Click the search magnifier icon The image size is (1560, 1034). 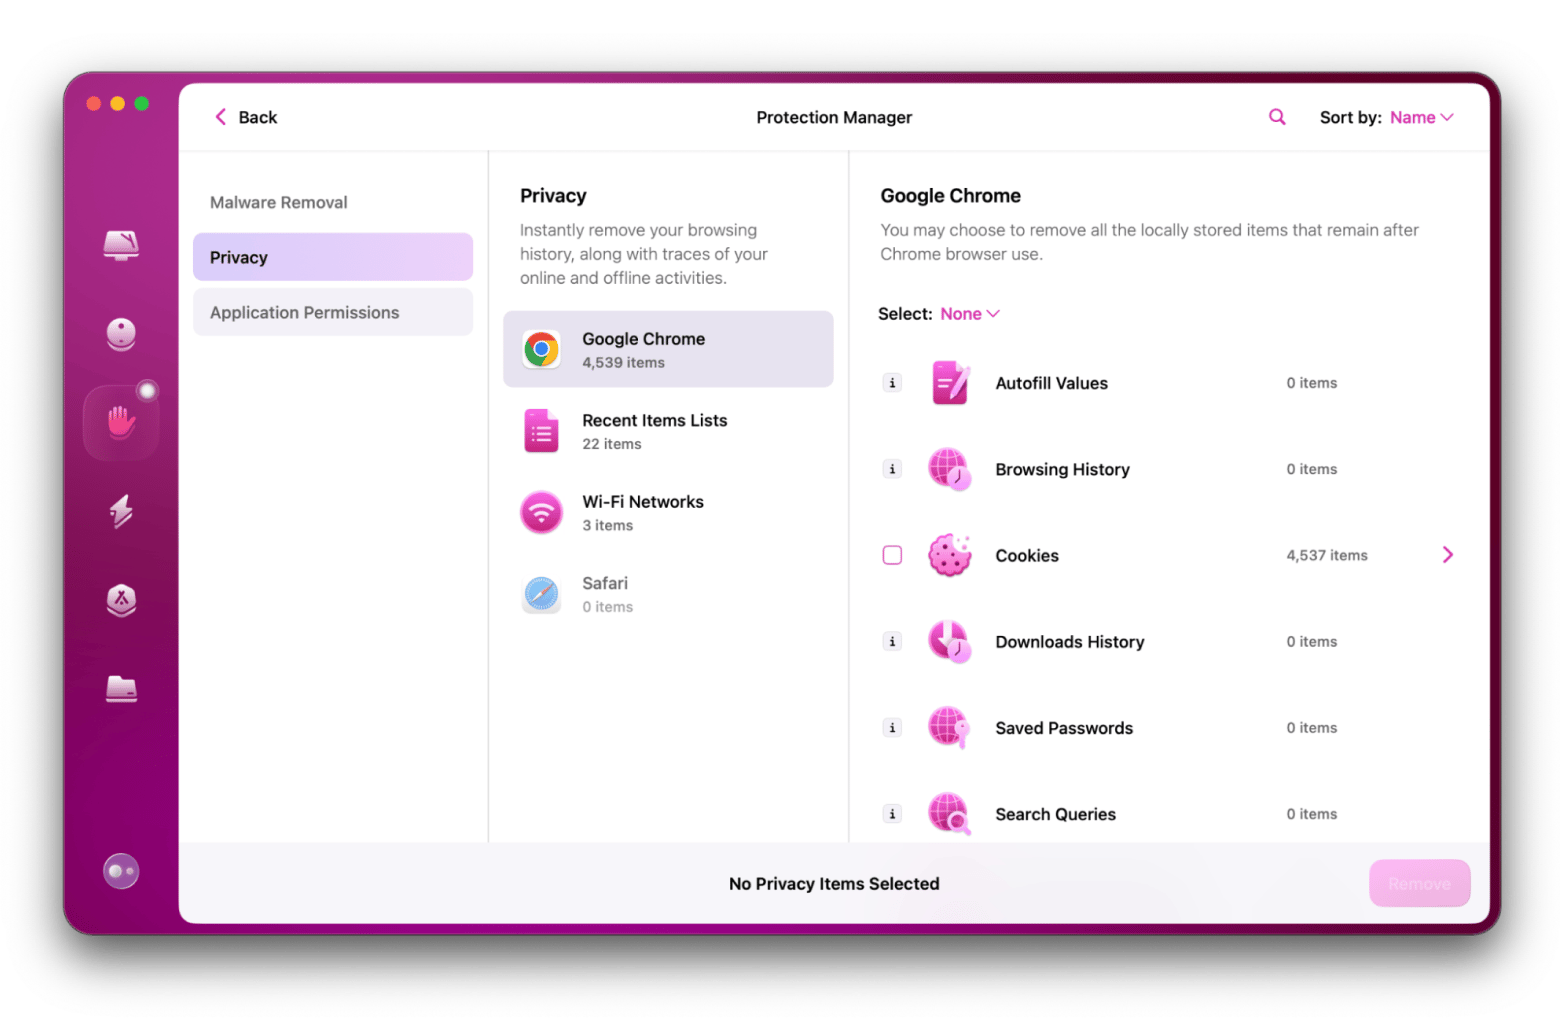click(x=1277, y=117)
